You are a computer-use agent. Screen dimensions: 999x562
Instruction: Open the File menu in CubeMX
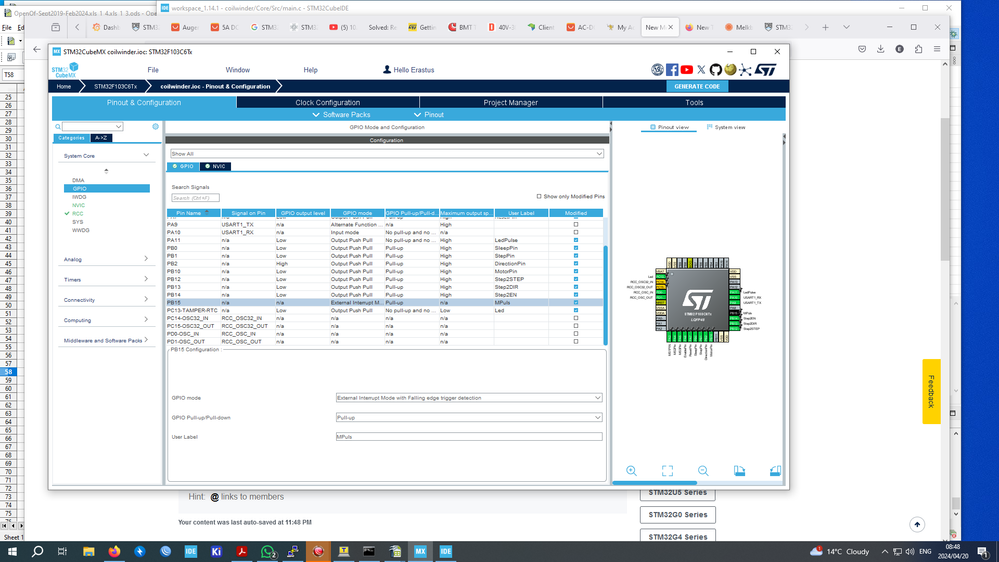coord(153,70)
